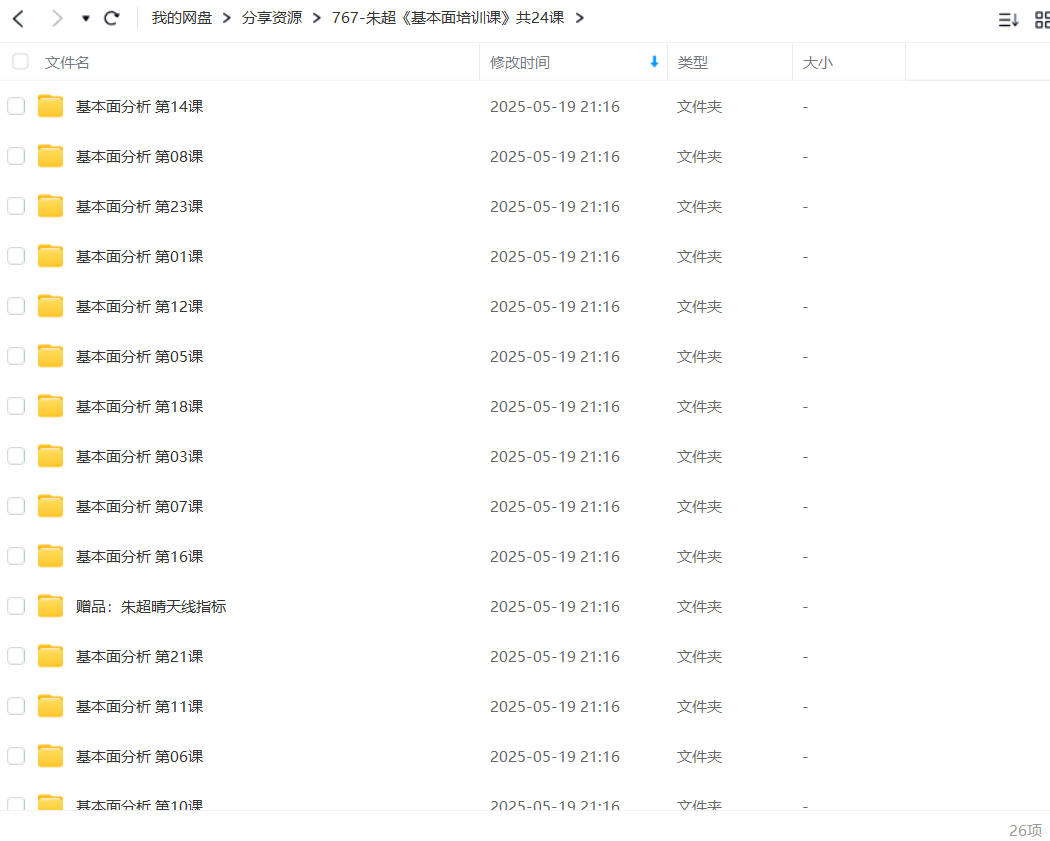The image size is (1050, 841).
Task: Select folder name 基本面分析 第11课
Action: (139, 706)
